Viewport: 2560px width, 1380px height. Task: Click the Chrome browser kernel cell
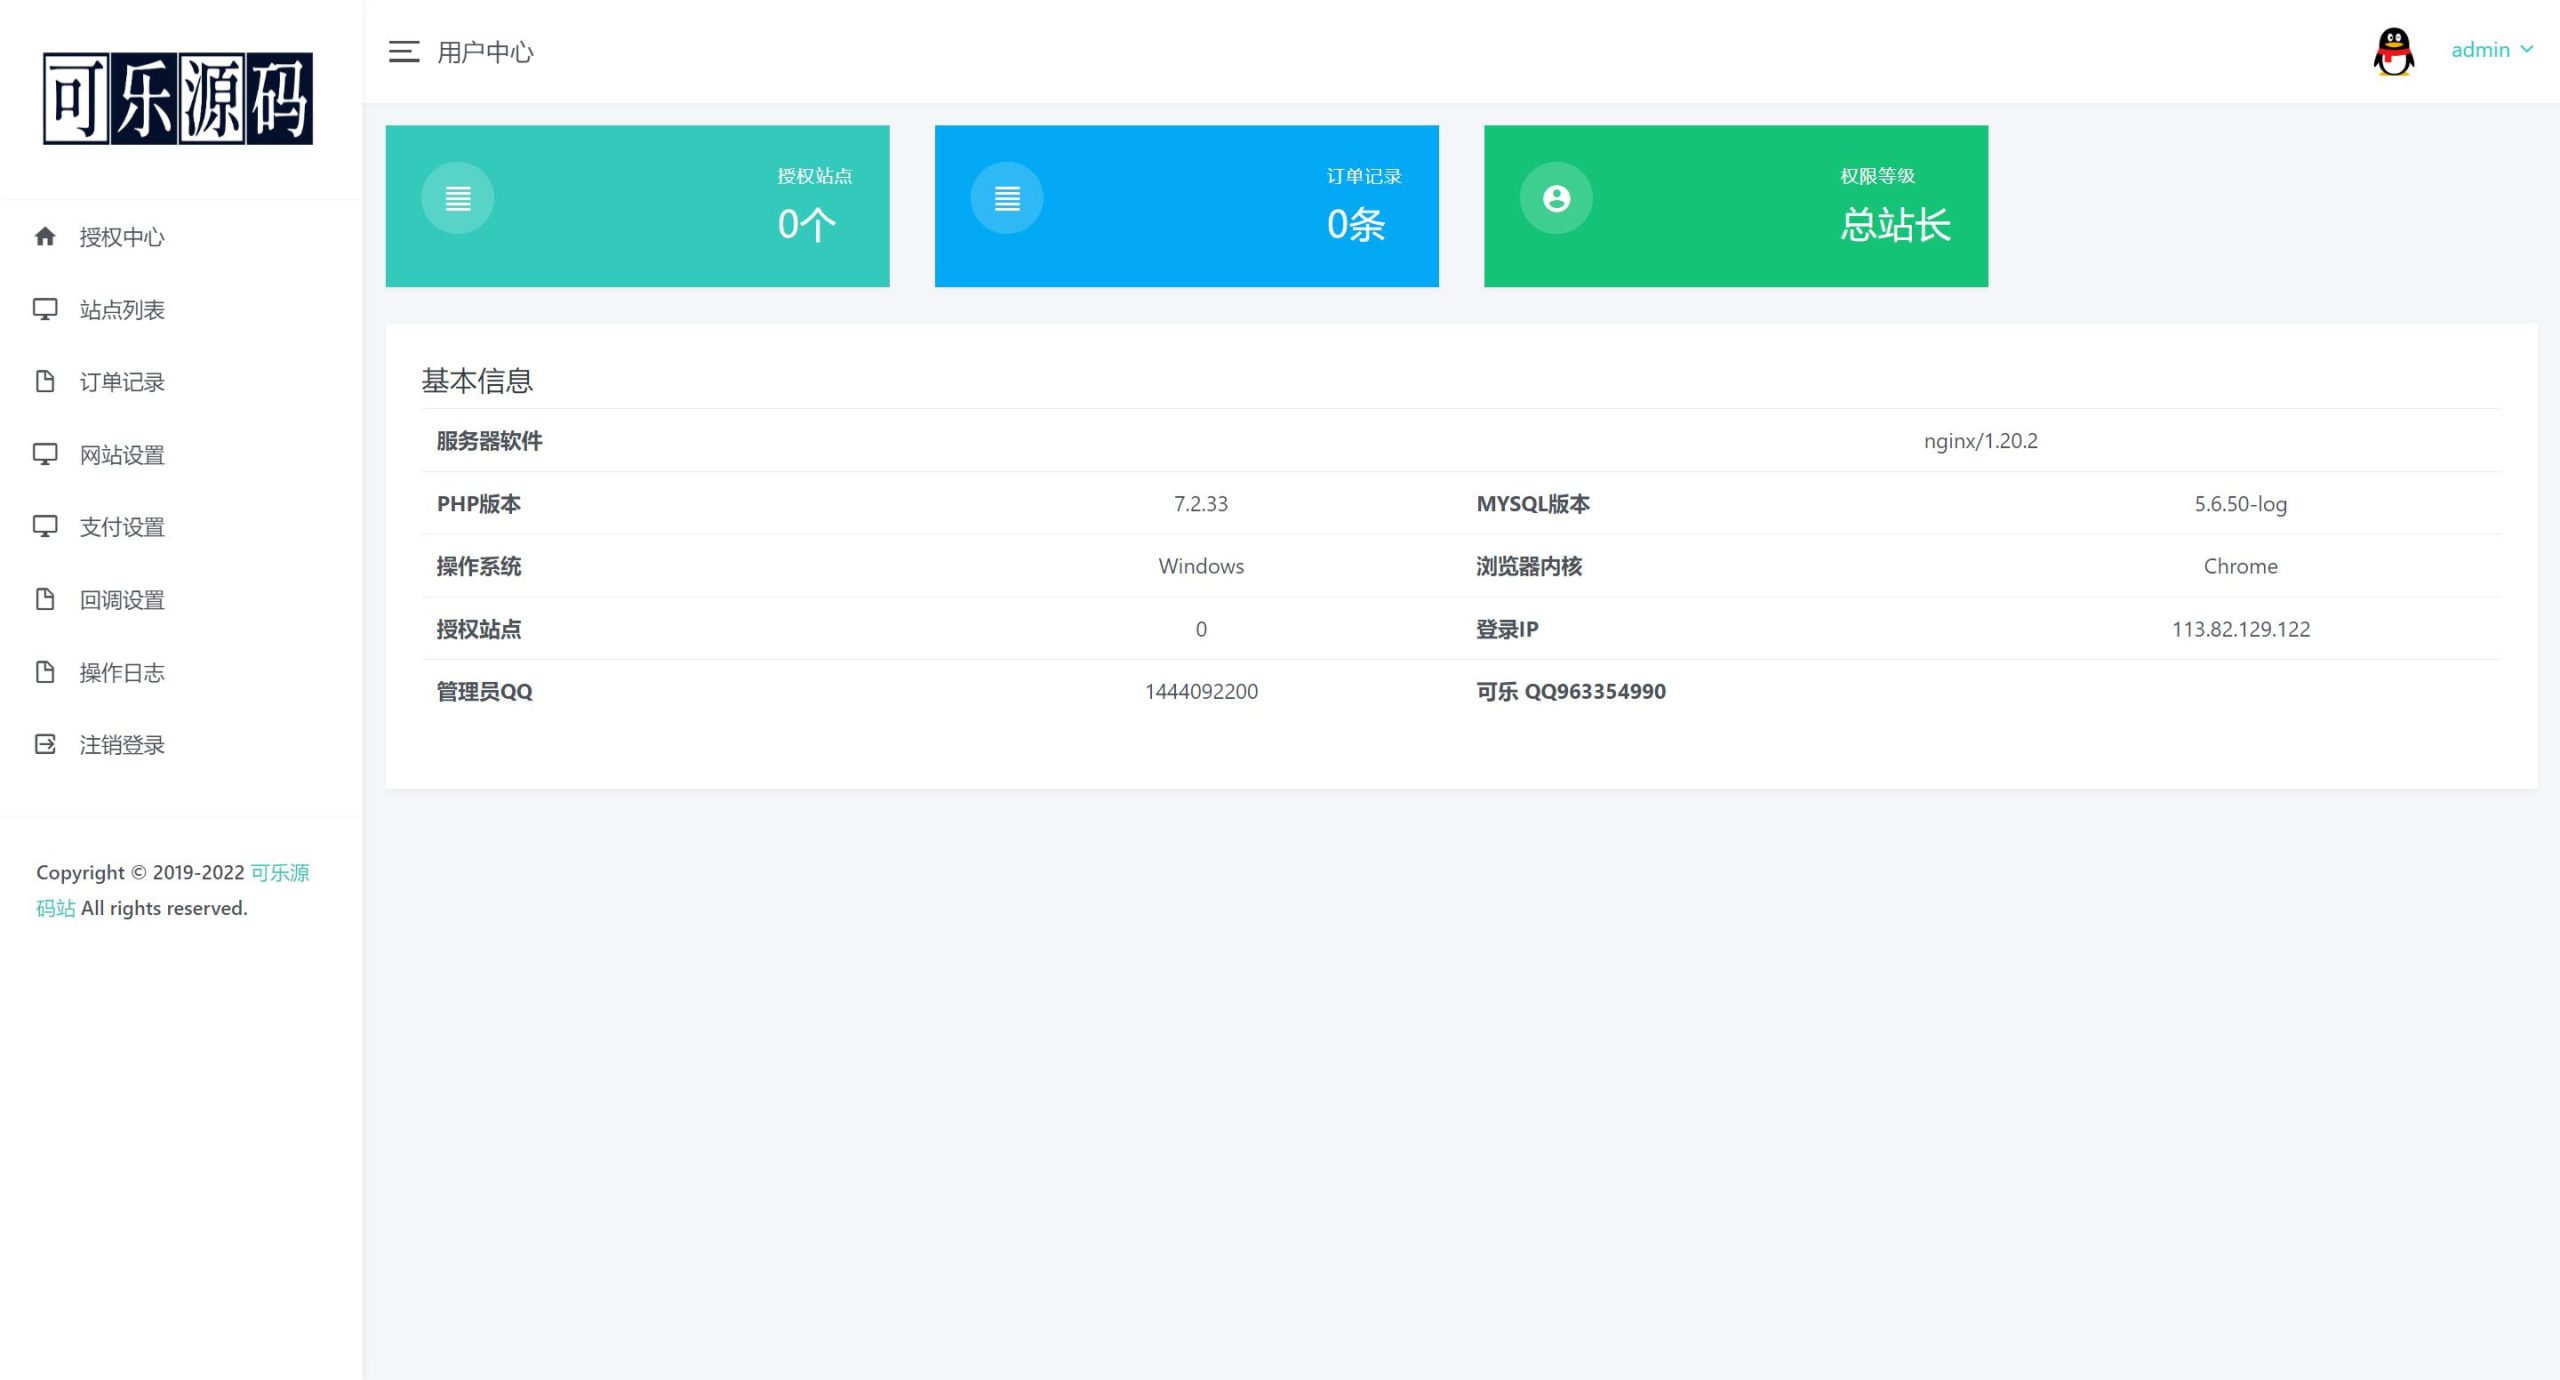point(2240,566)
